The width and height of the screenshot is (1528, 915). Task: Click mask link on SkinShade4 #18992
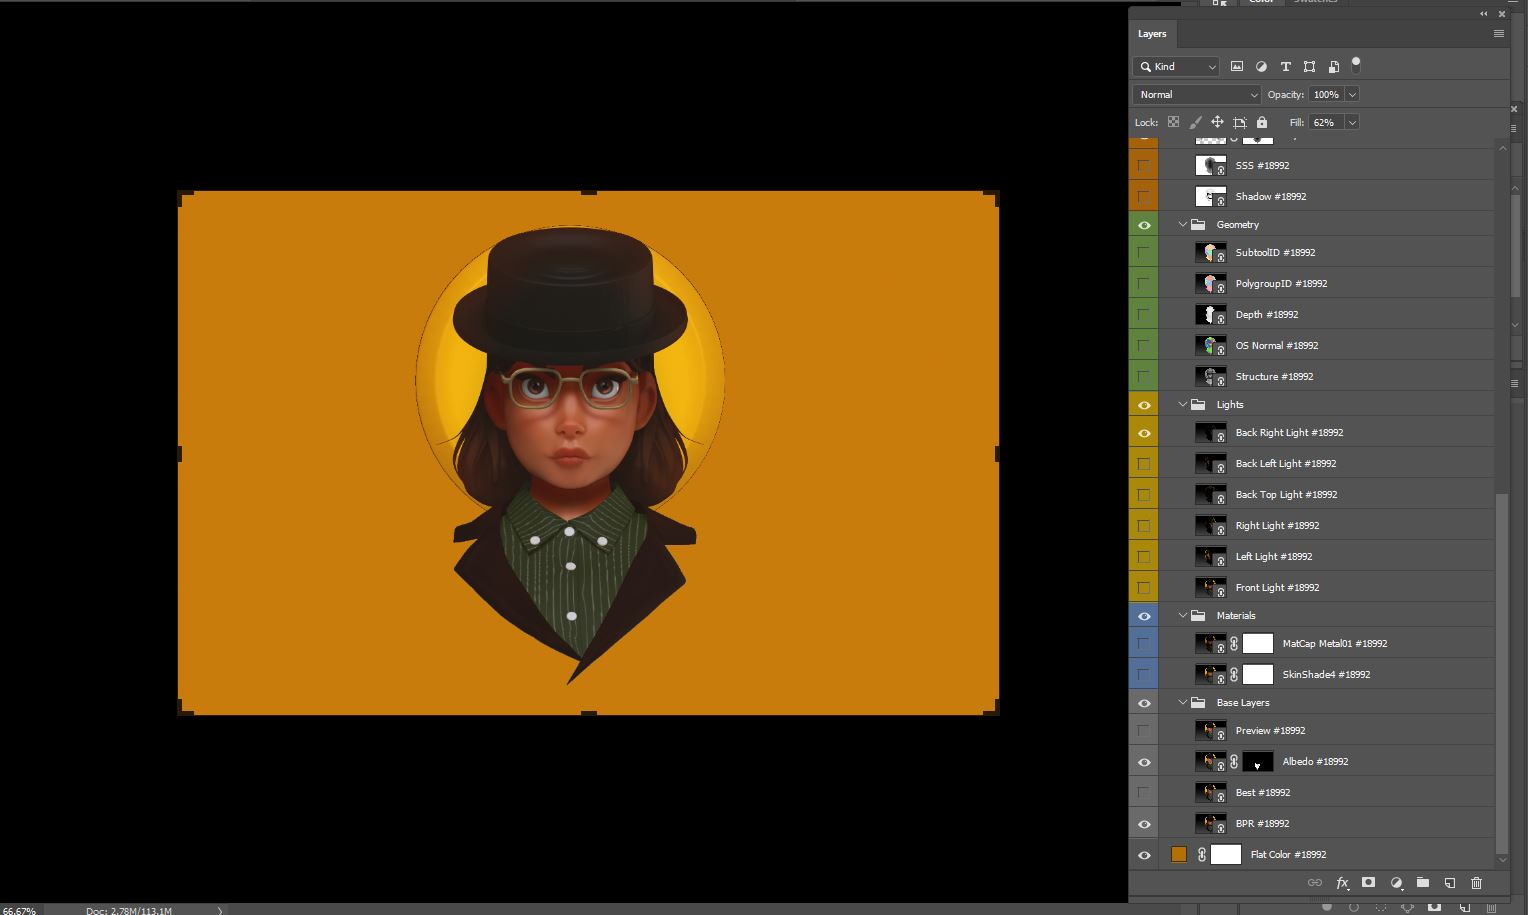[1234, 675]
